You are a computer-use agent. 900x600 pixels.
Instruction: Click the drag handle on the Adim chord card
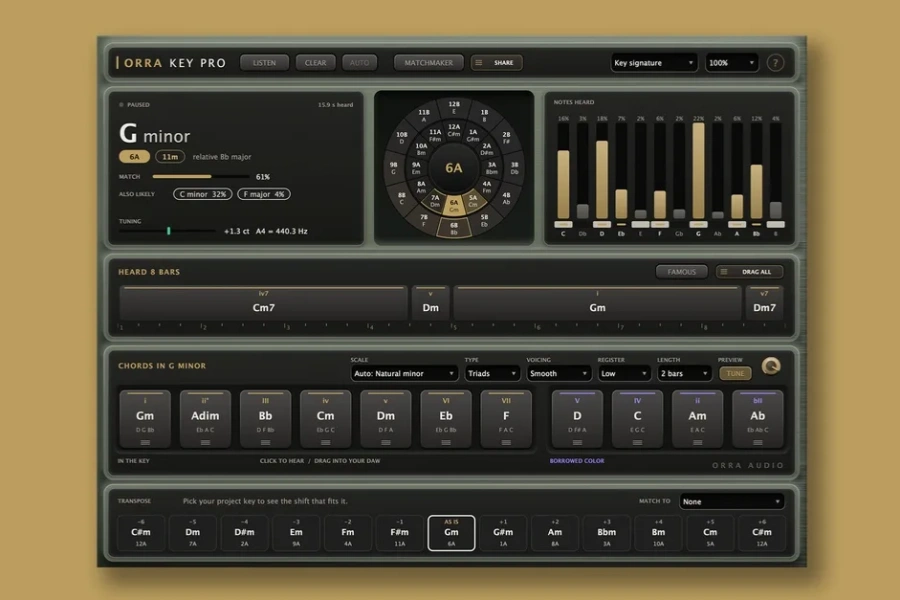click(x=205, y=442)
